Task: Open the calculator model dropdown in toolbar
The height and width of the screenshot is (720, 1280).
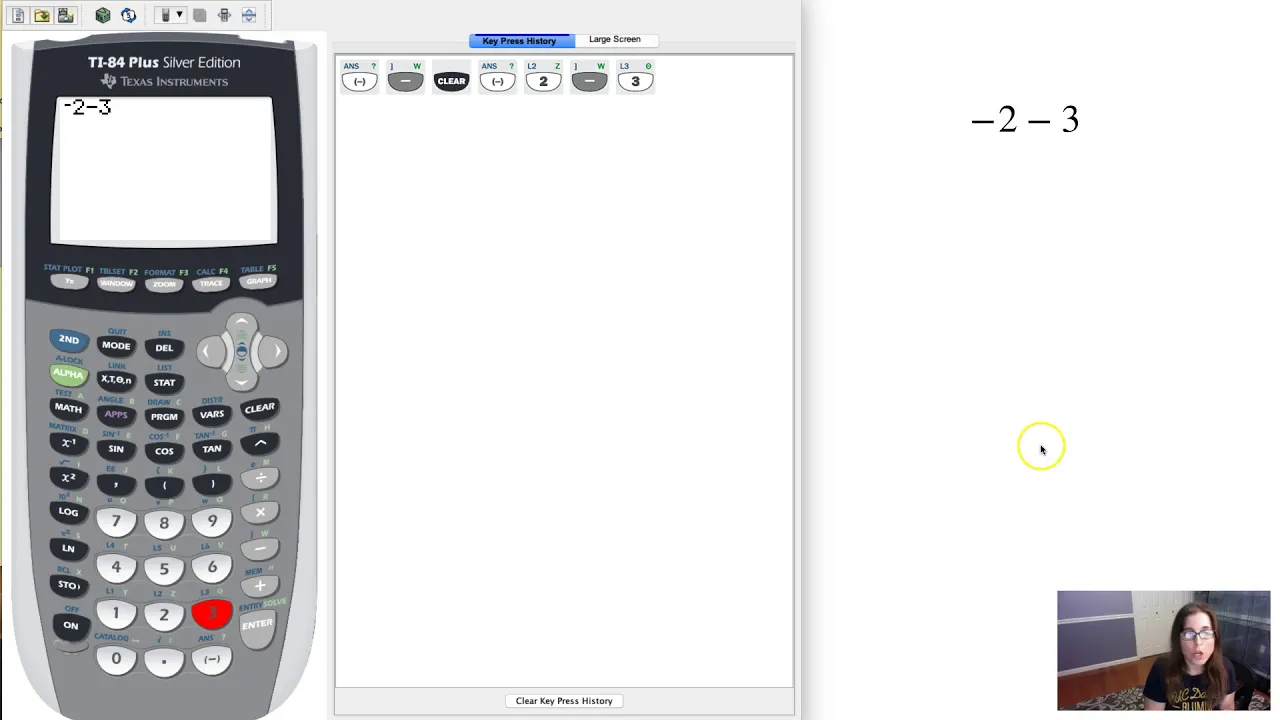Action: (x=170, y=15)
